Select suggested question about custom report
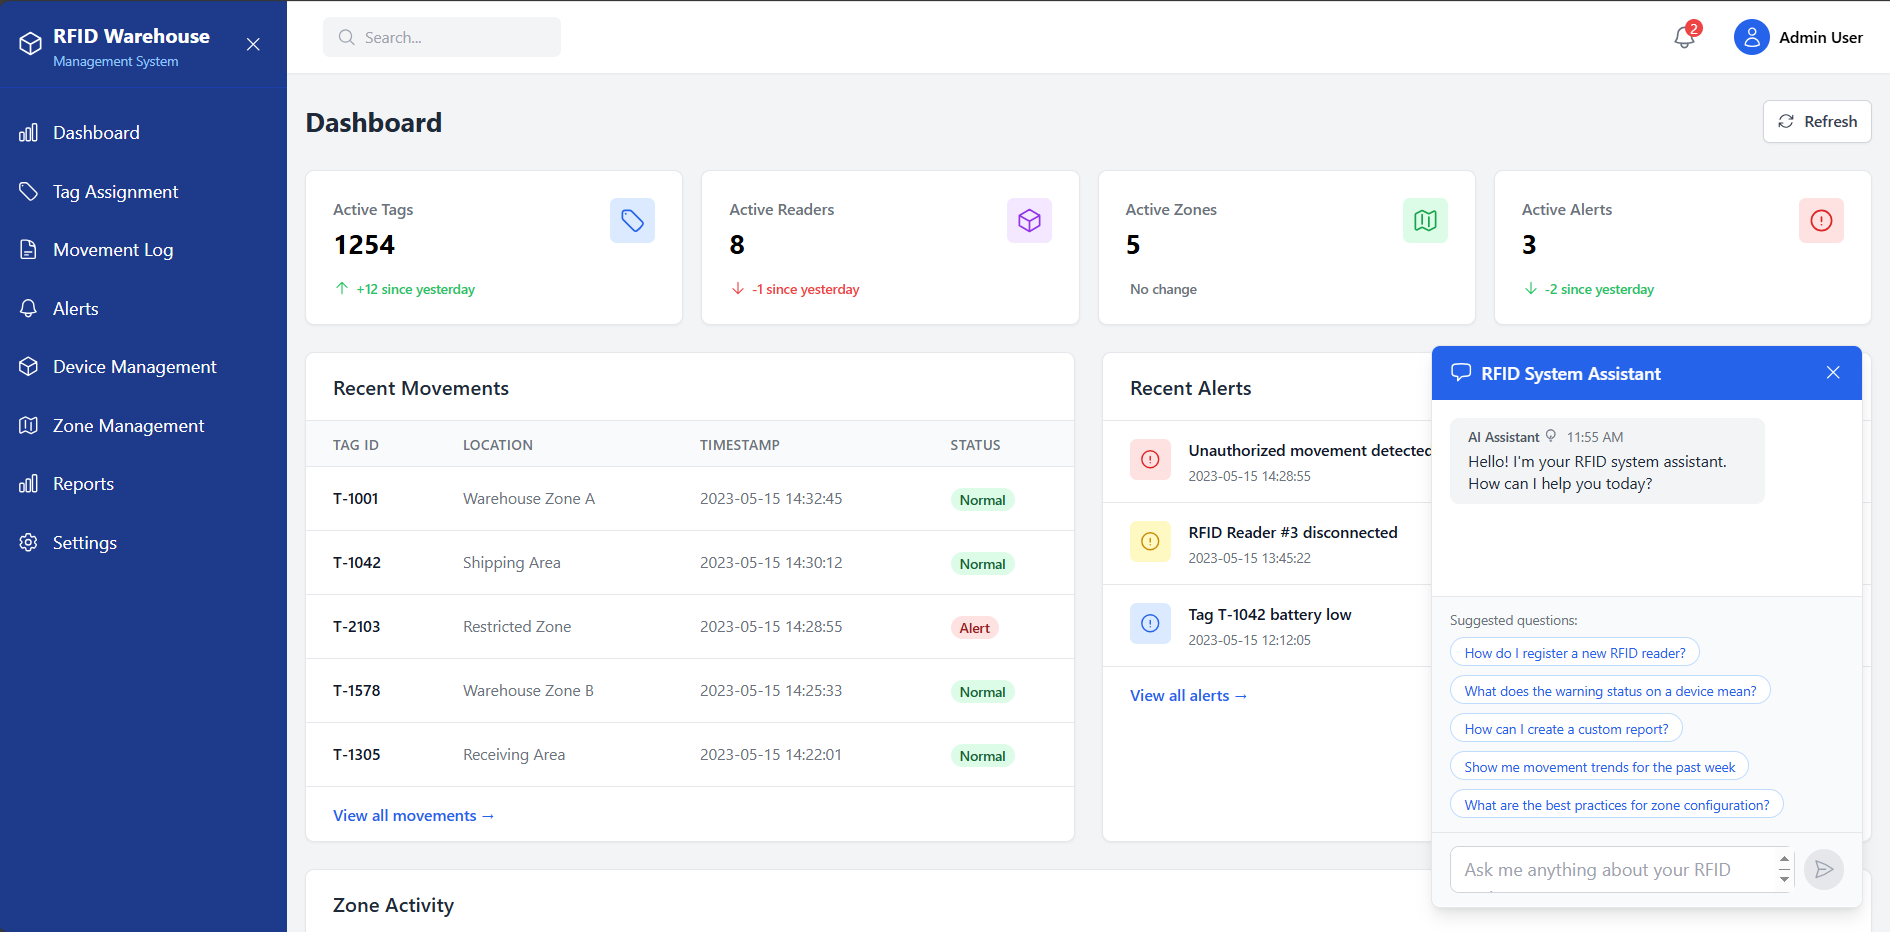1890x932 pixels. 1565,729
